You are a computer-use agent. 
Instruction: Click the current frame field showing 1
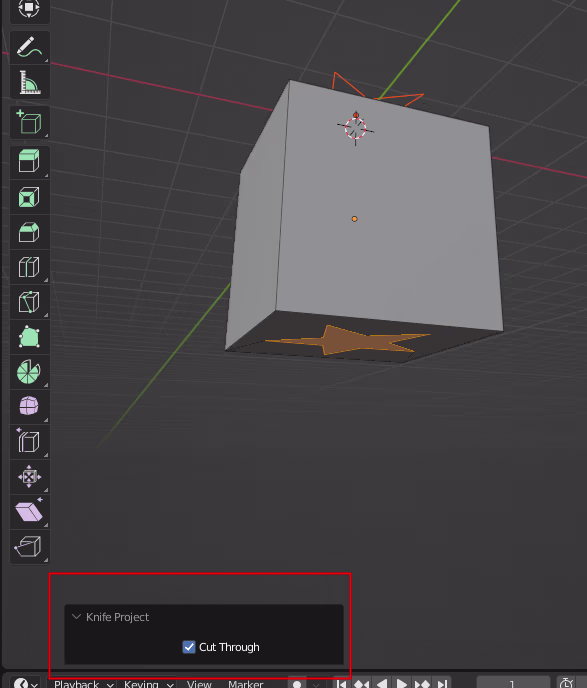coord(512,684)
